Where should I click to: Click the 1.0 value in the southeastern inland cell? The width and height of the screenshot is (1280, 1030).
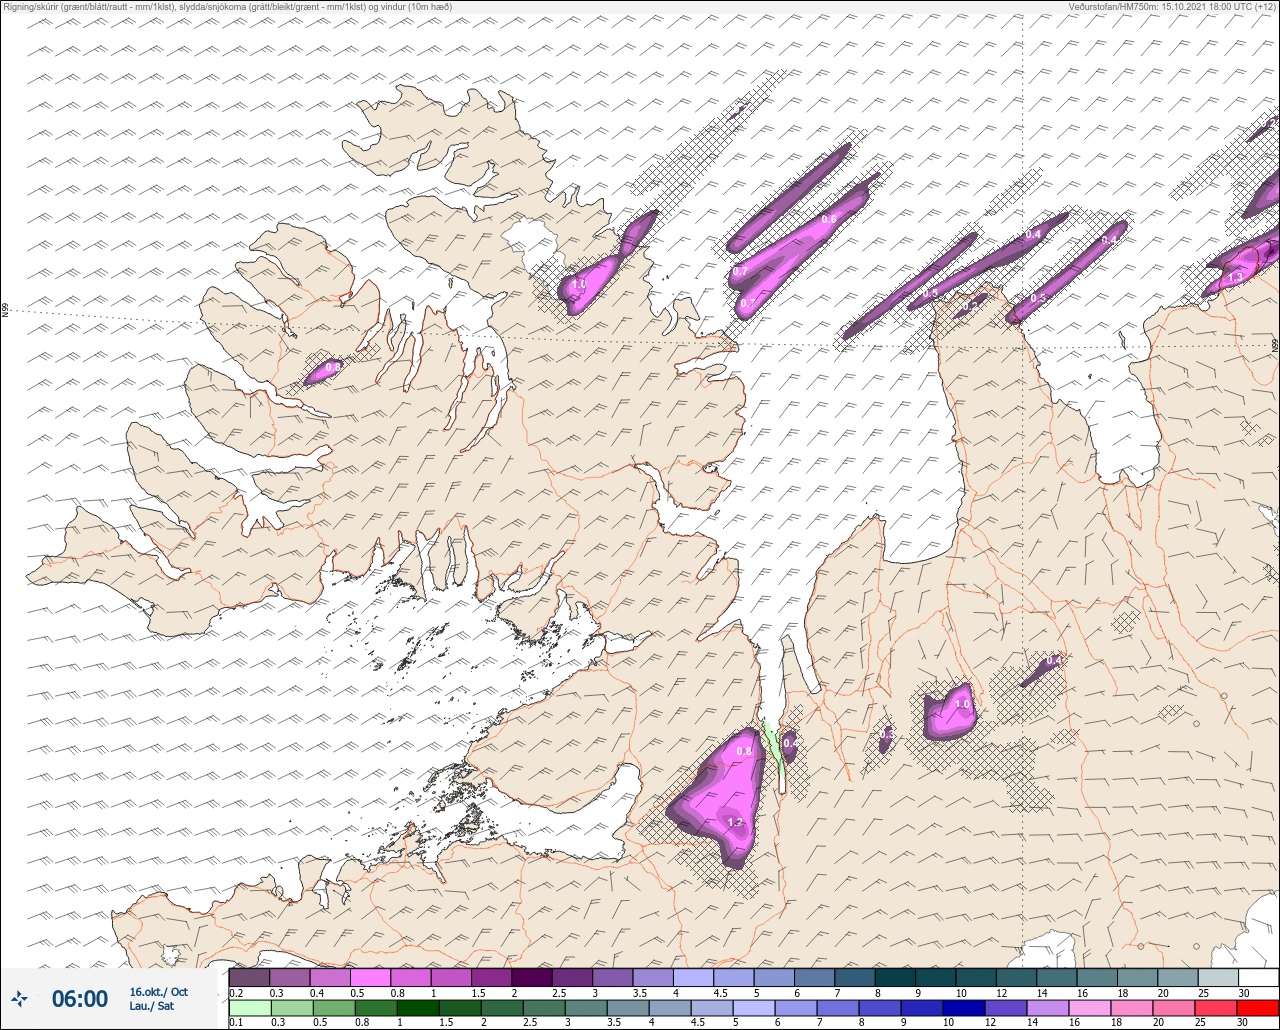(x=963, y=704)
